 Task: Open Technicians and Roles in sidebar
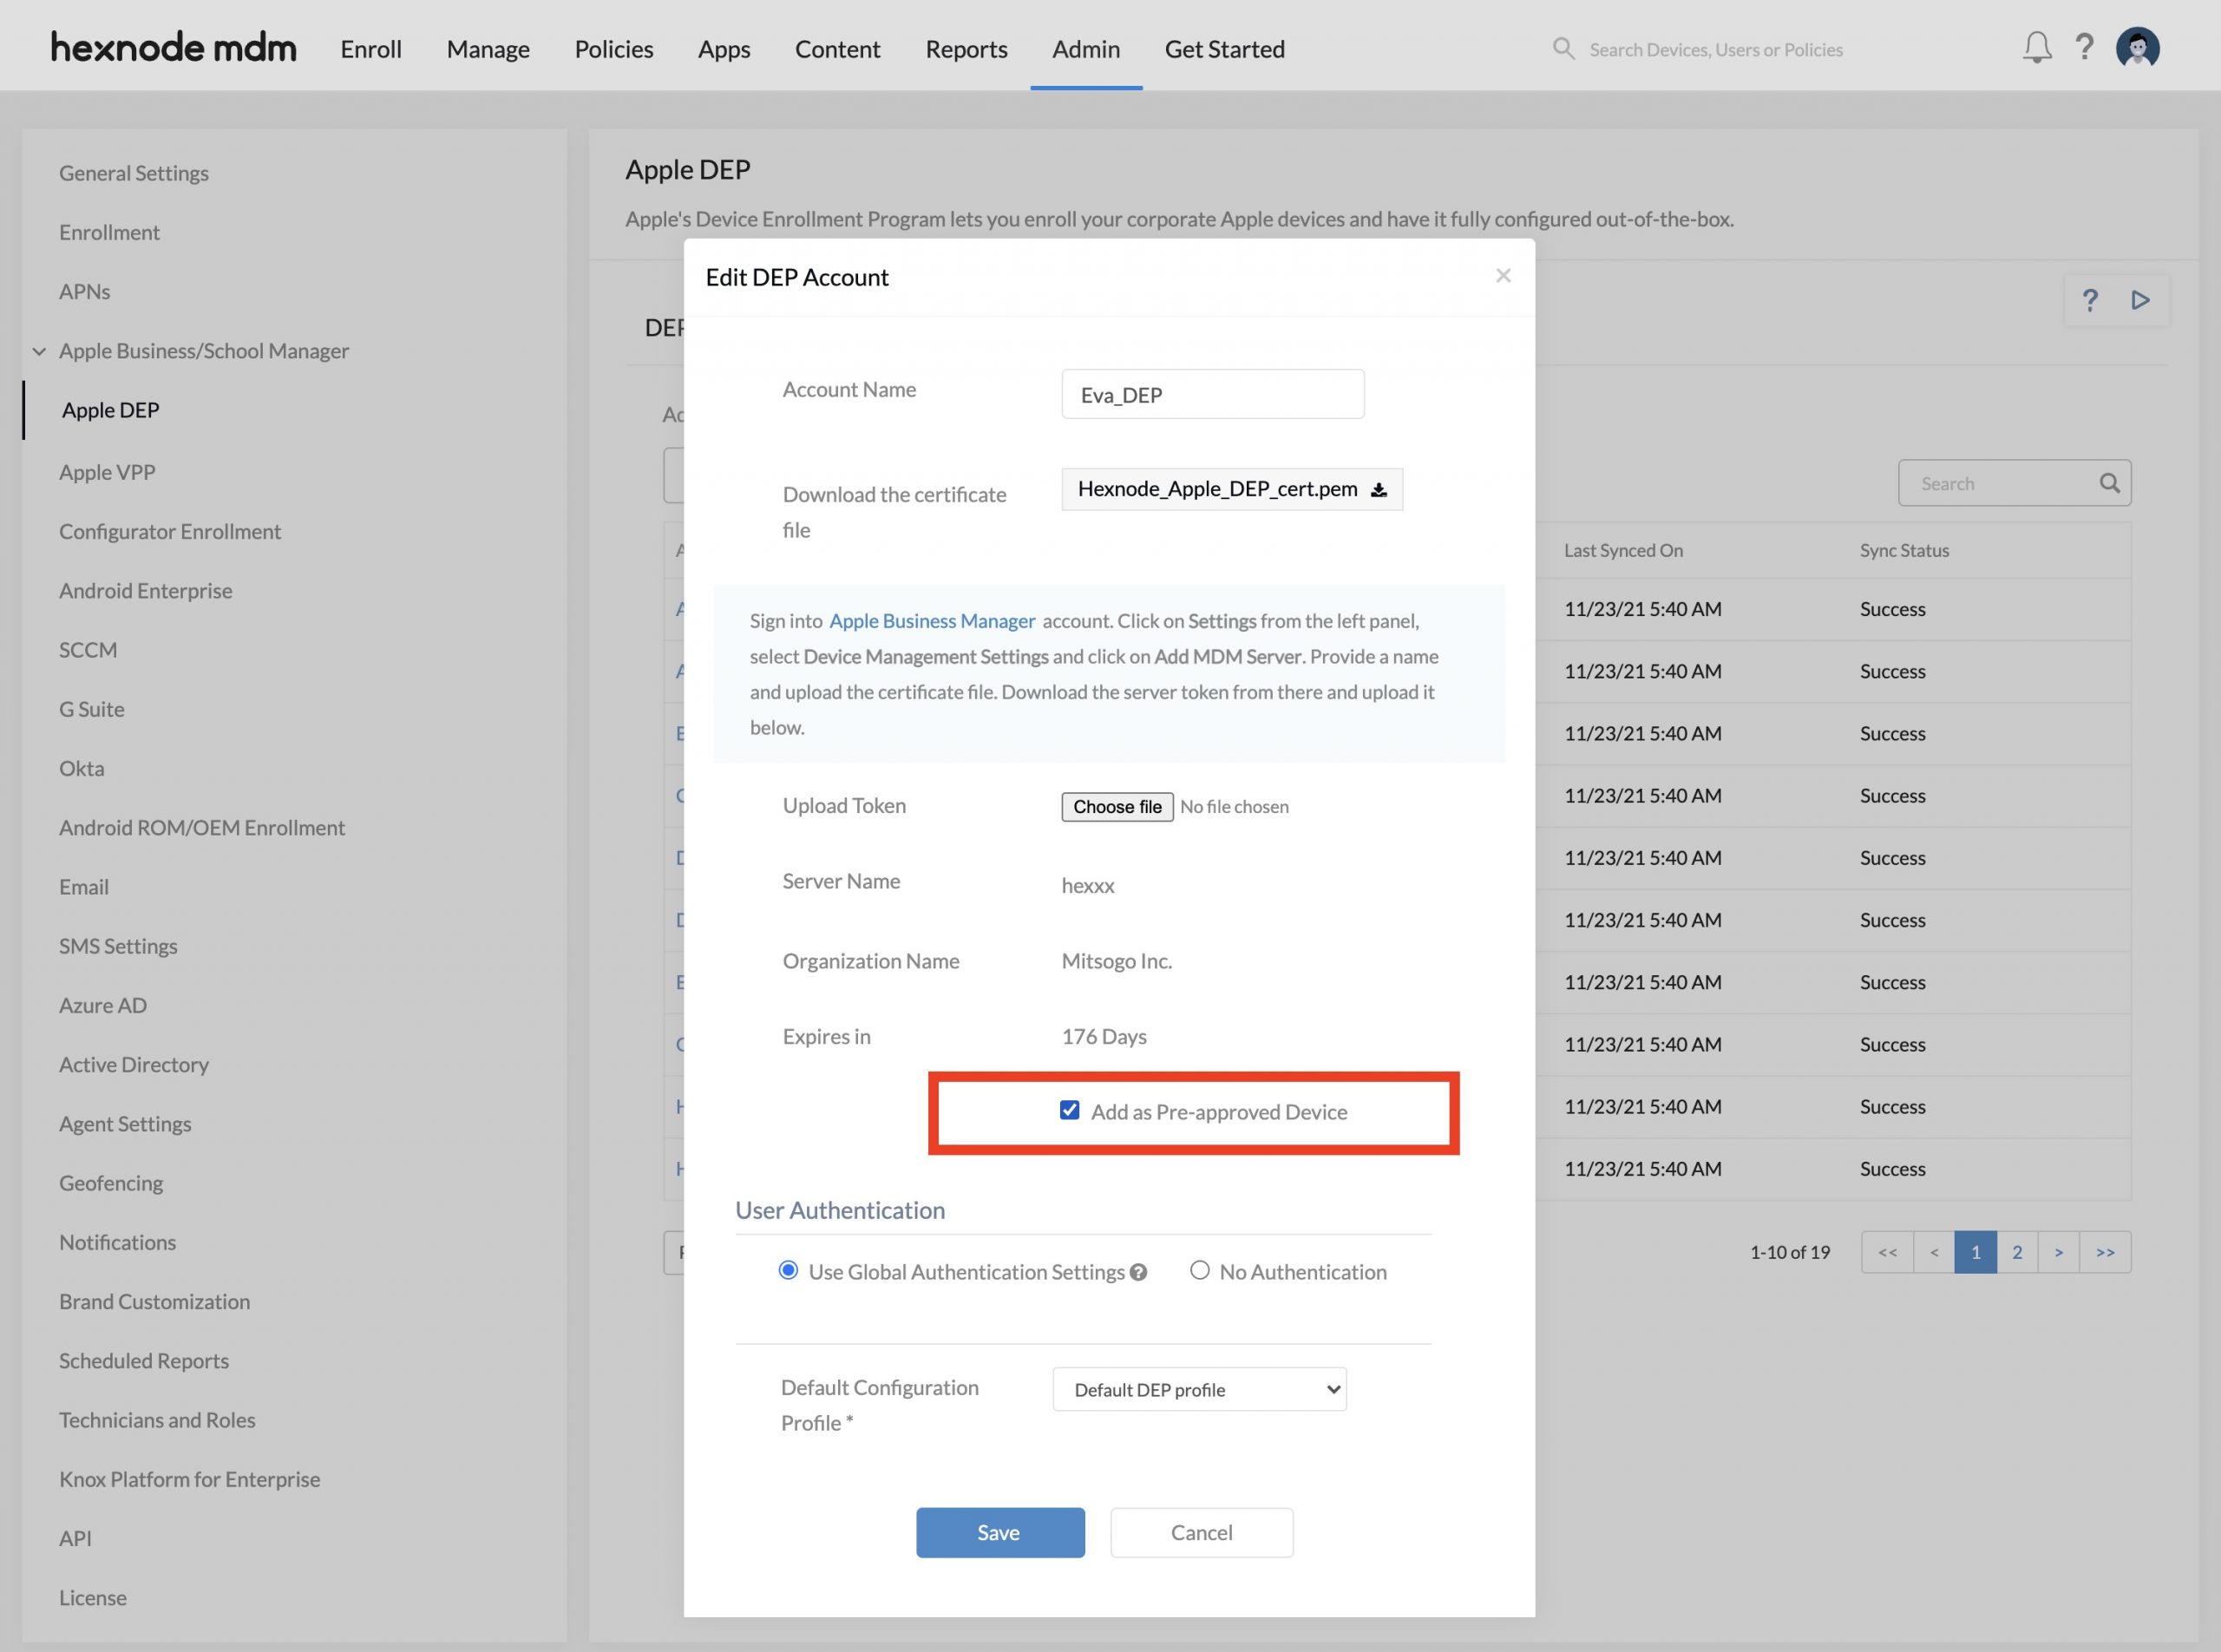157,1420
